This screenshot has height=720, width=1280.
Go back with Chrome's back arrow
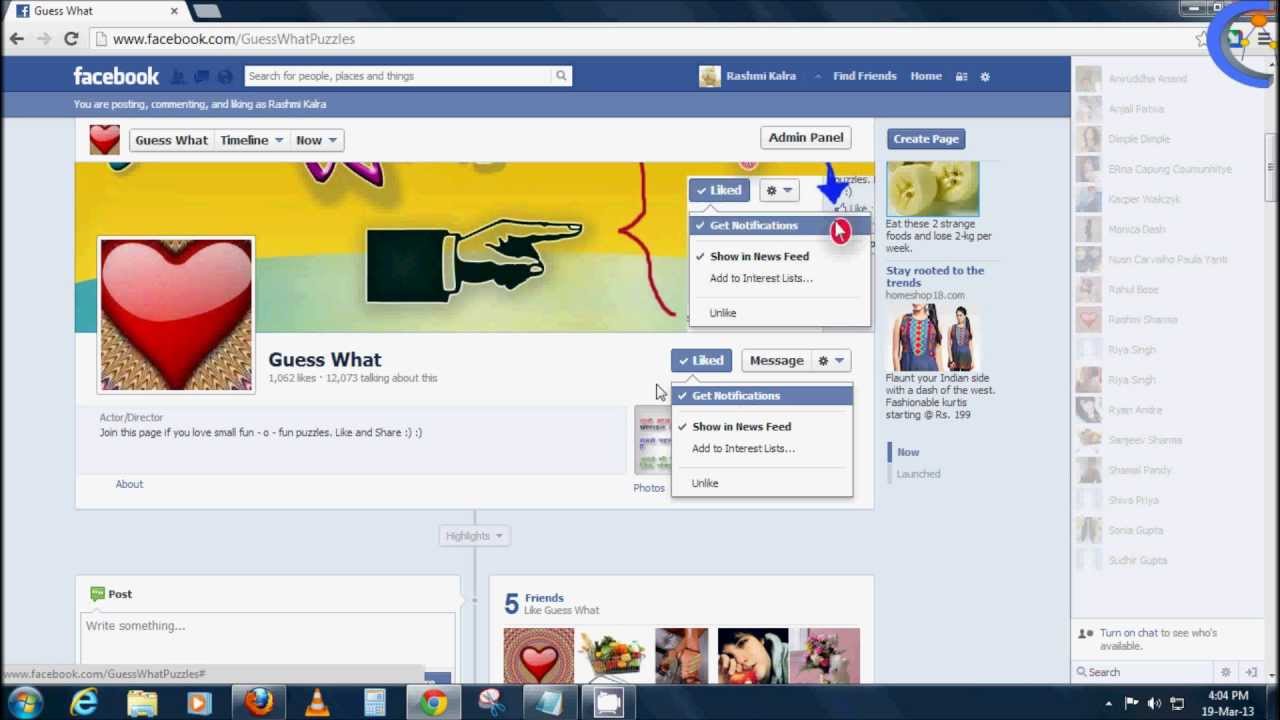(17, 39)
